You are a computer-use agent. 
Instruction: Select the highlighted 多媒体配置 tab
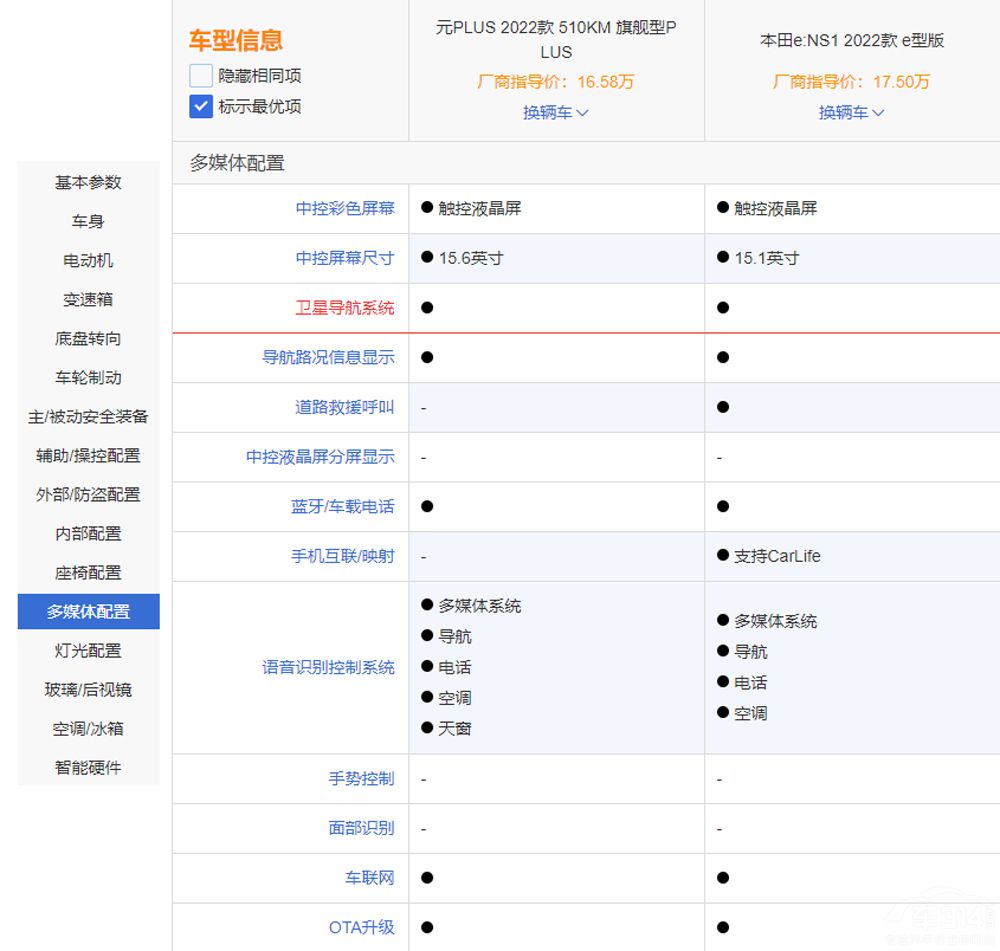pyautogui.click(x=88, y=611)
